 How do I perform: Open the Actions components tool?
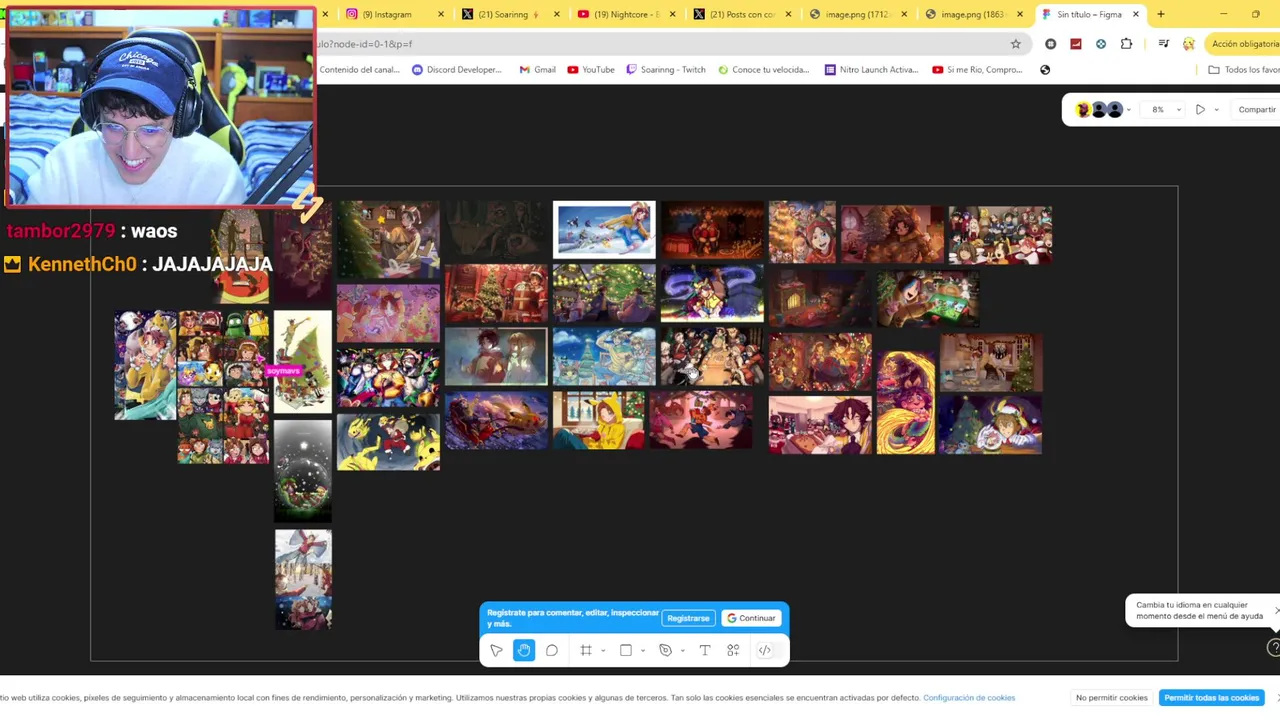733,650
